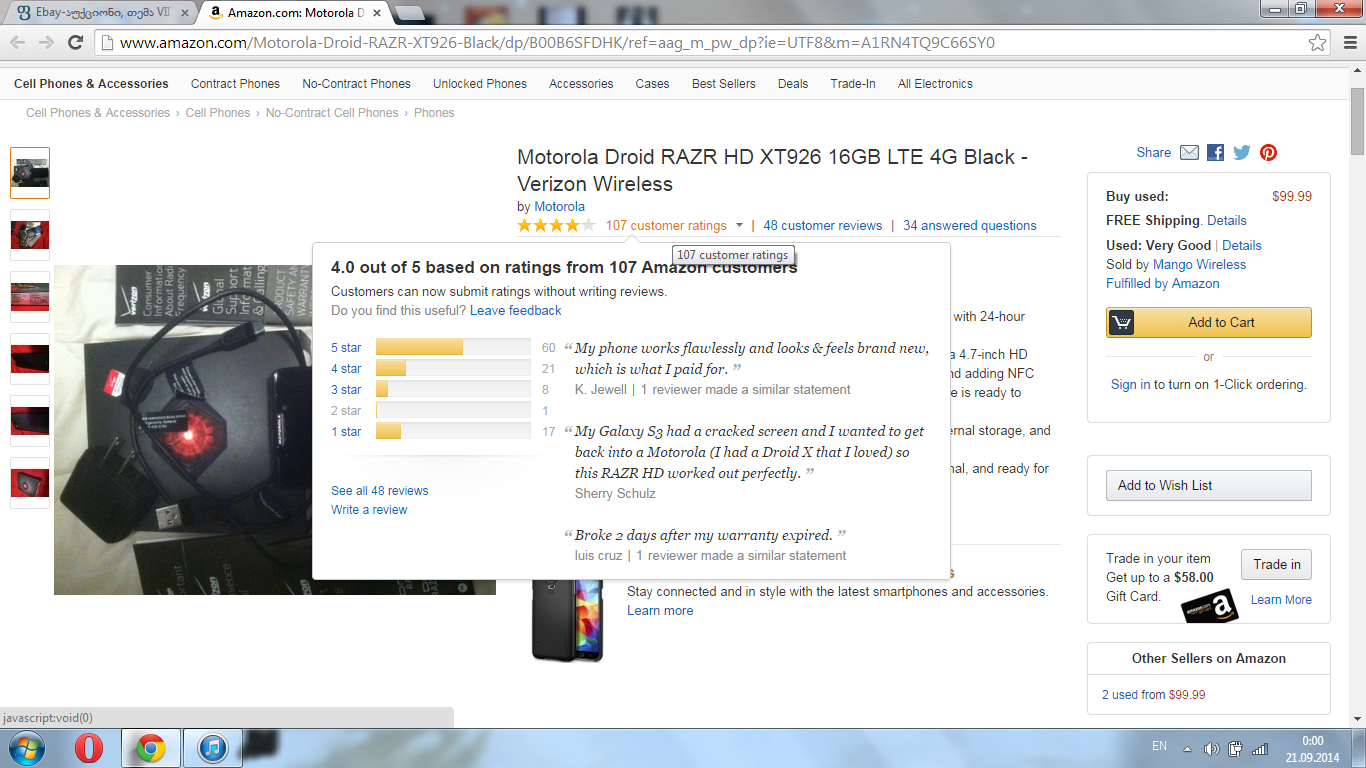This screenshot has height=768, width=1366.
Task: Expand the customer ratings dropdown arrow
Action: [x=739, y=226]
